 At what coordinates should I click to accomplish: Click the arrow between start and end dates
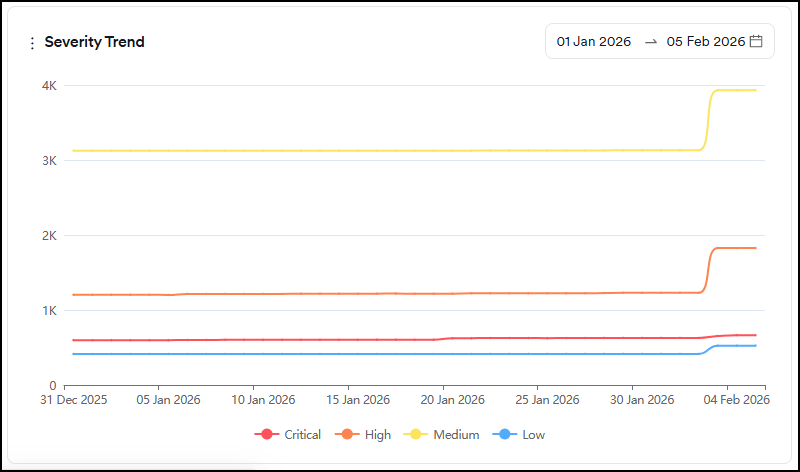[x=651, y=42]
